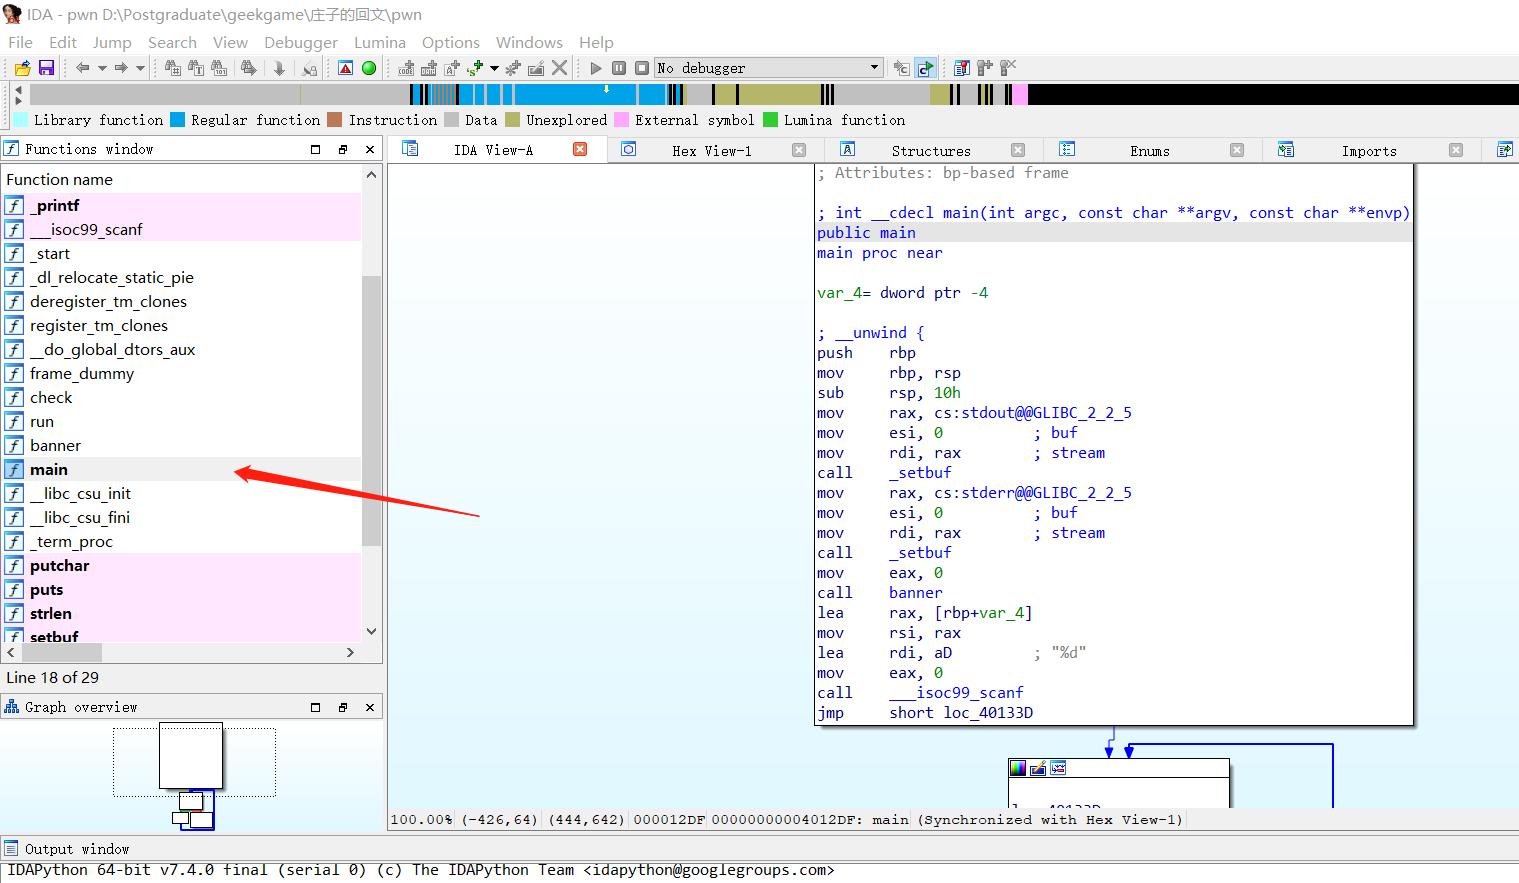Select the strlen function entry

coord(181,613)
